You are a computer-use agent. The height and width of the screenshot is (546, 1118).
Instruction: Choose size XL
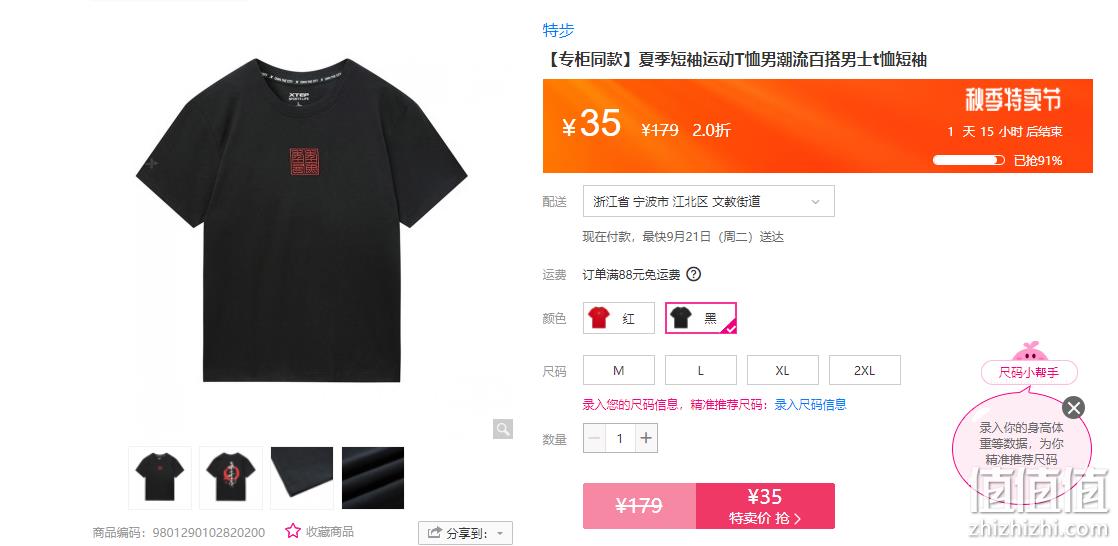coord(783,370)
